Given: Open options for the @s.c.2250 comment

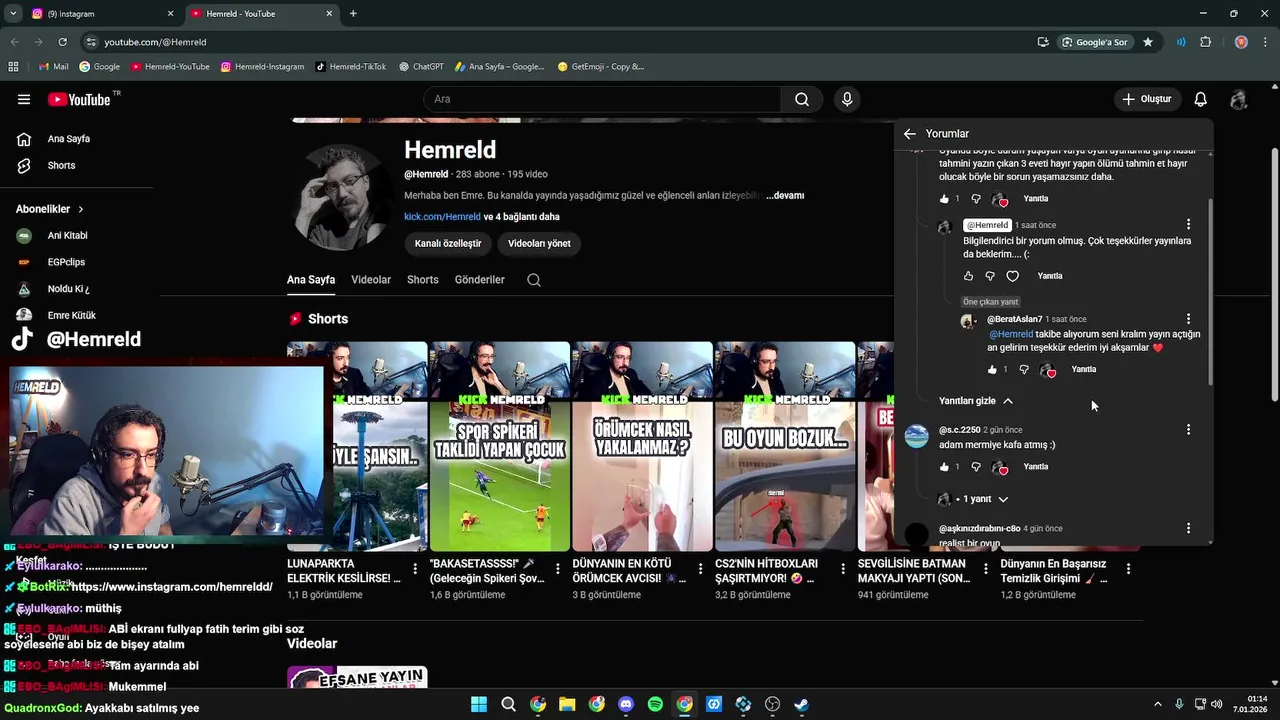Looking at the screenshot, I should [x=1188, y=430].
